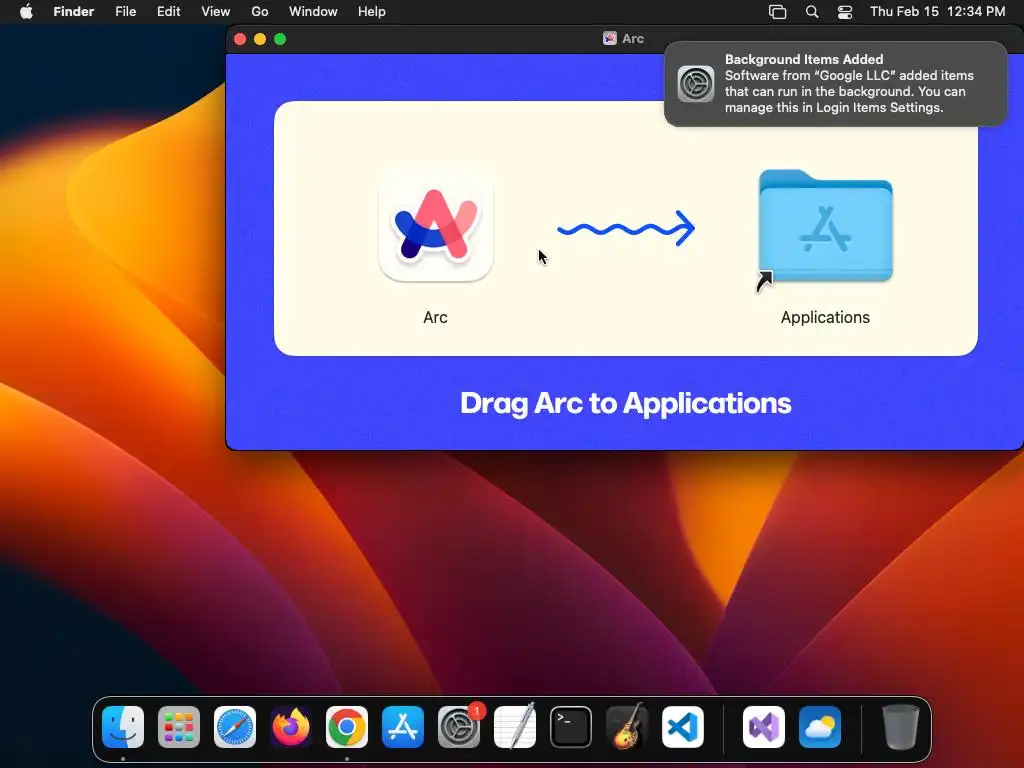Click the Arc title bar proxy icon

[609, 39]
